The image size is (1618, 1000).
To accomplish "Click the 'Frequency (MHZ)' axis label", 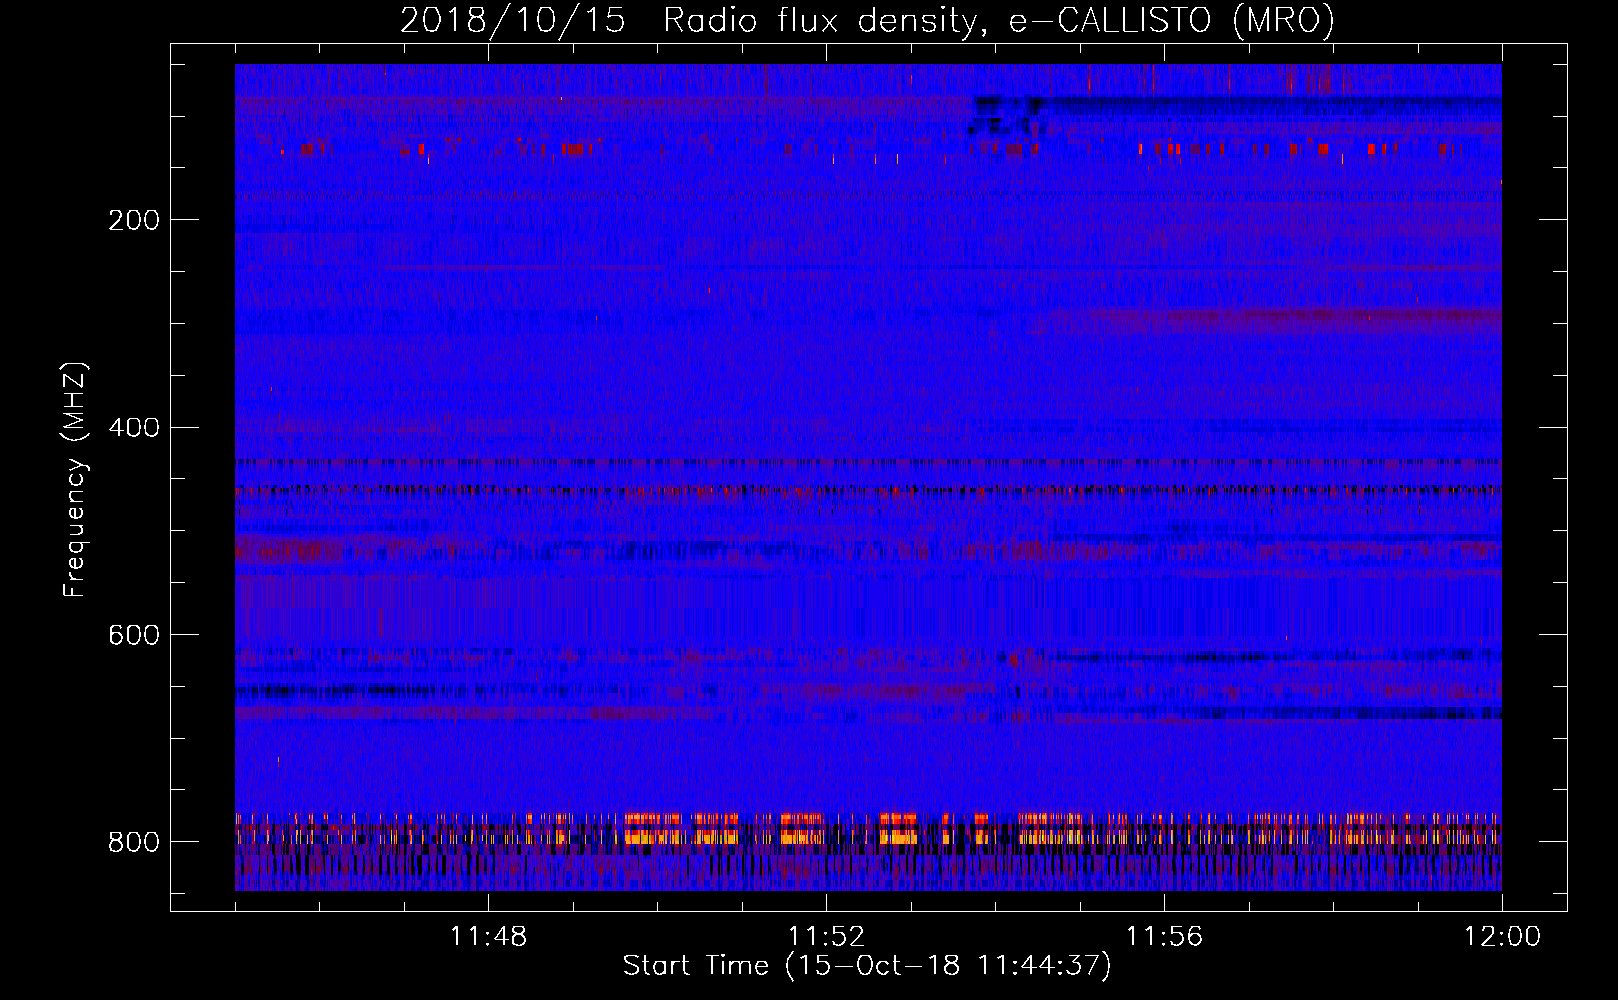I will point(75,479).
